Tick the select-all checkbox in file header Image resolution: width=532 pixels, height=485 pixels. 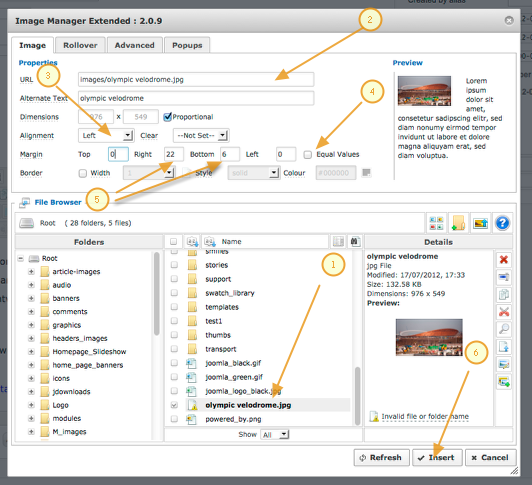pos(173,242)
